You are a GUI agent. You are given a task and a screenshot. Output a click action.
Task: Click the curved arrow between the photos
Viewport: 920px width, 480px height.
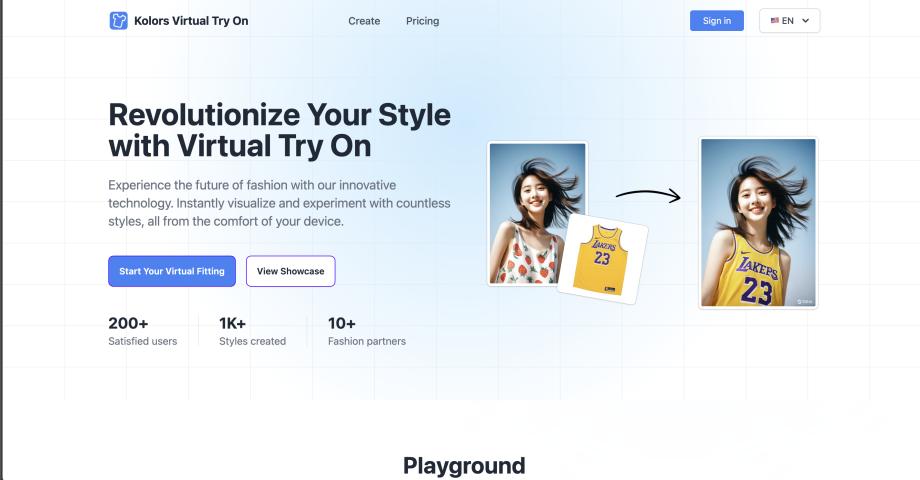point(647,194)
